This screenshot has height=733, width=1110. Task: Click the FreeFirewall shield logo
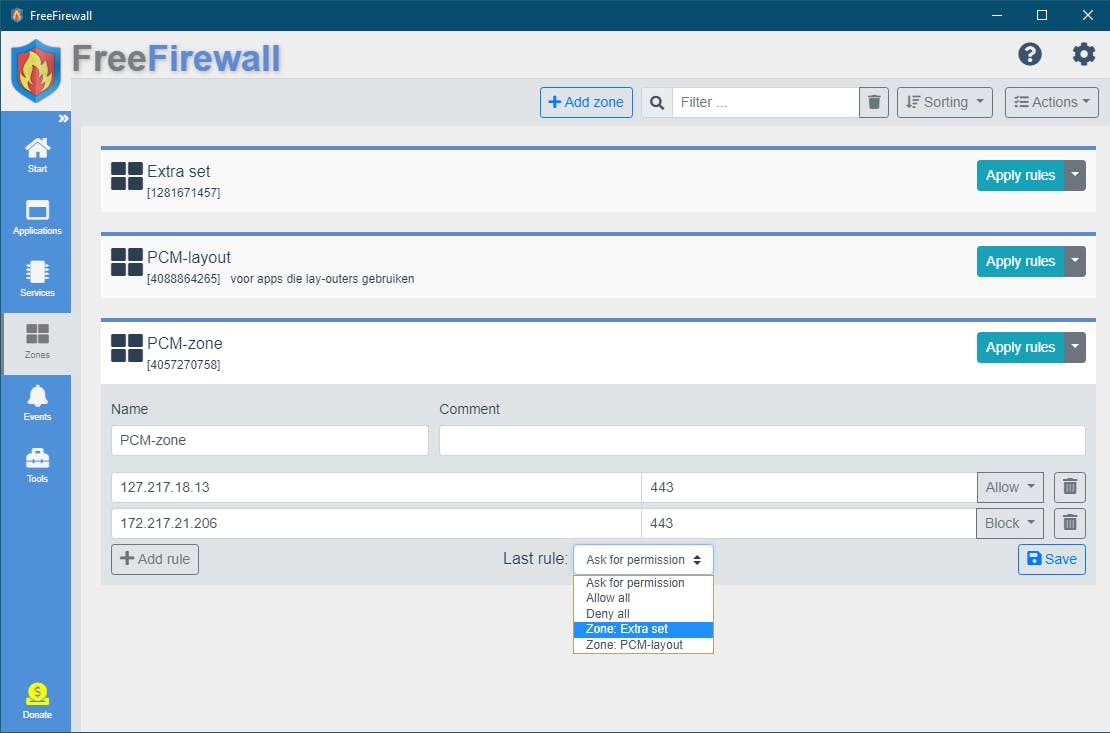click(36, 71)
